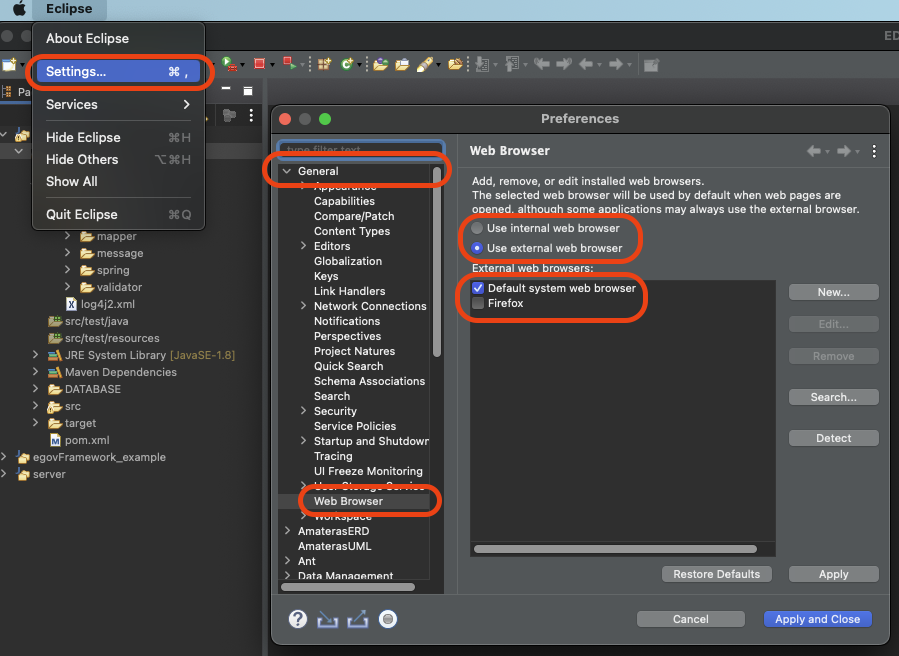Click the Import preferences icon
899x656 pixels.
[327, 619]
